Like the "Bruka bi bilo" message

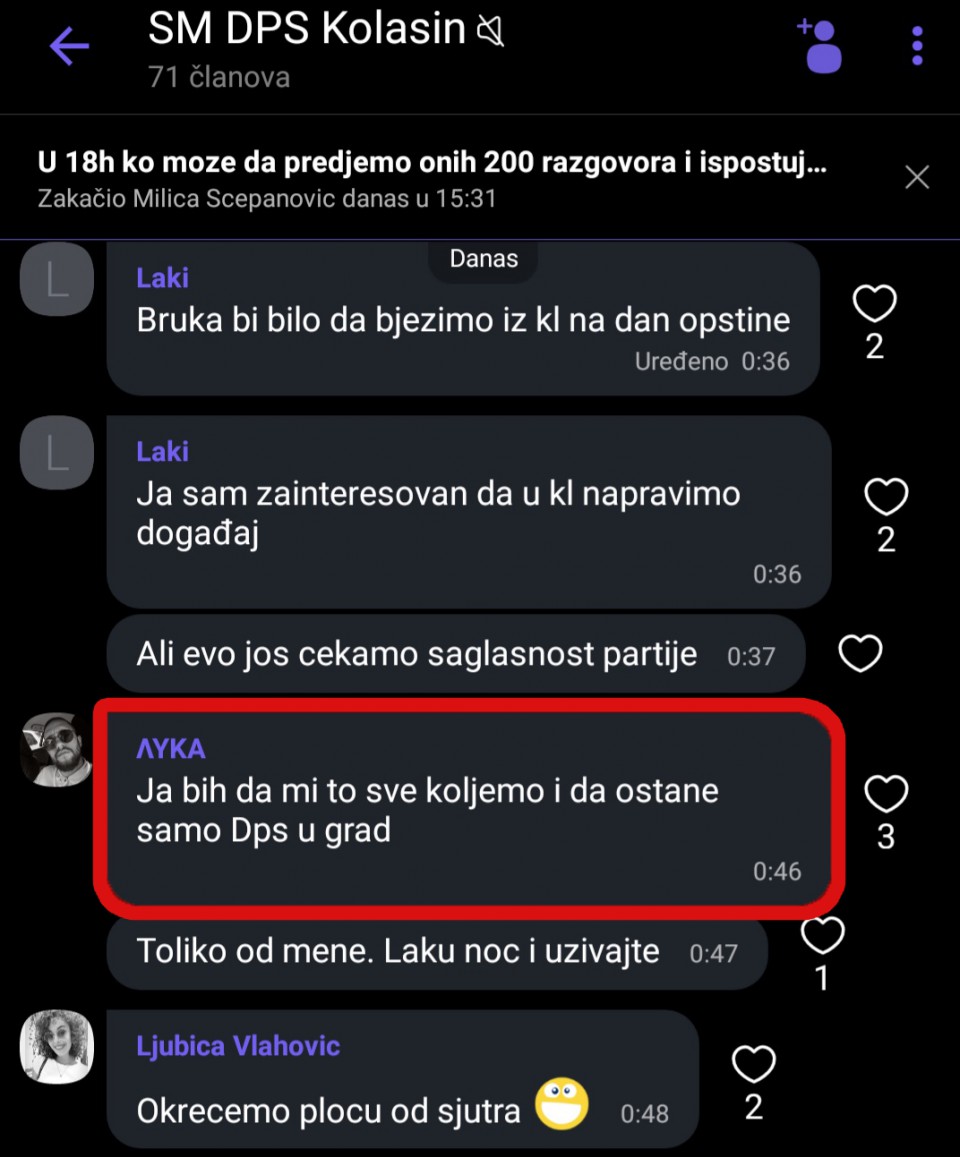pyautogui.click(x=874, y=304)
